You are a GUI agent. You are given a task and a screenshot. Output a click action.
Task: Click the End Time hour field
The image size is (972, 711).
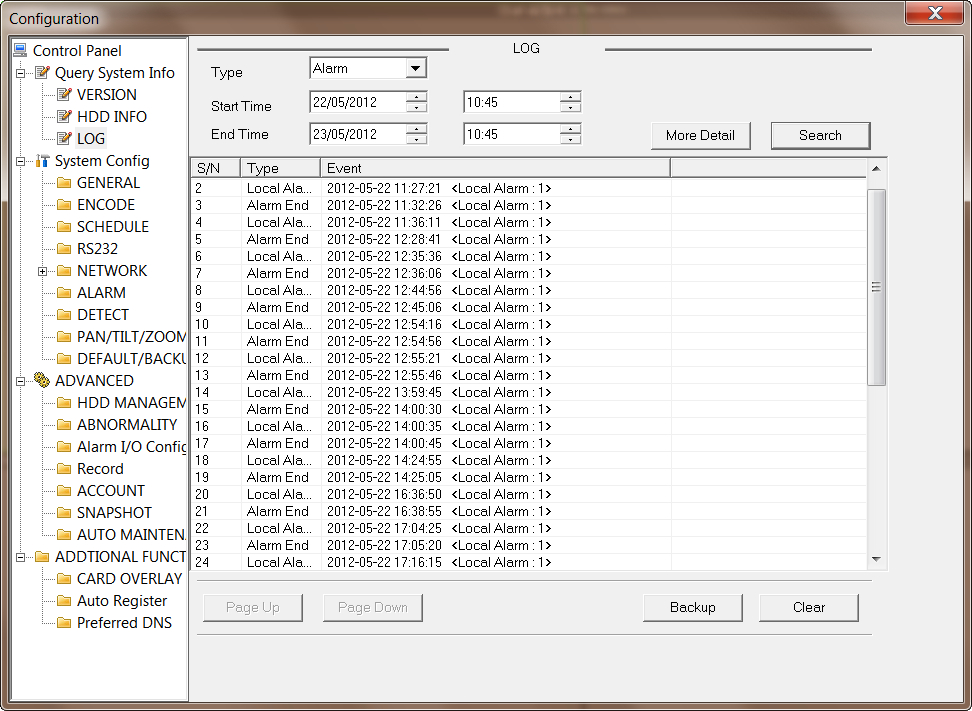pos(510,134)
